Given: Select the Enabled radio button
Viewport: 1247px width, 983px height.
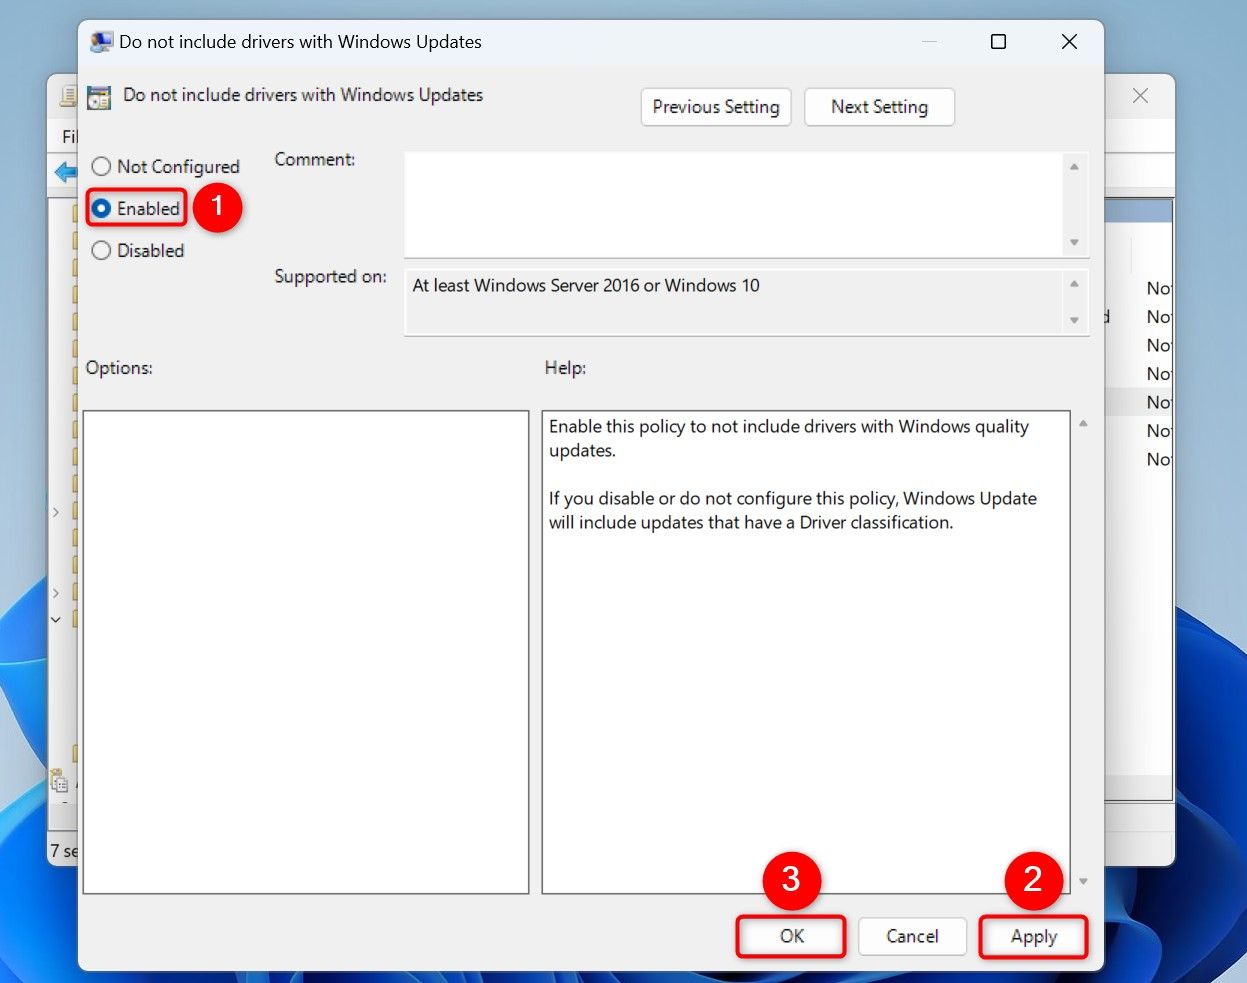Looking at the screenshot, I should [101, 209].
